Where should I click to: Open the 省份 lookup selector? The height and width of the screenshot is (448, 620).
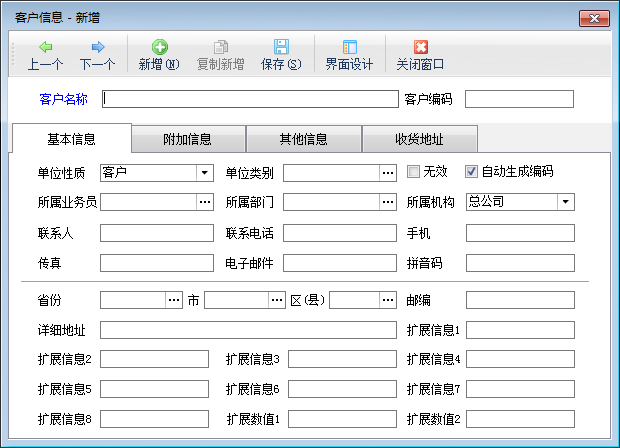[x=173, y=300]
